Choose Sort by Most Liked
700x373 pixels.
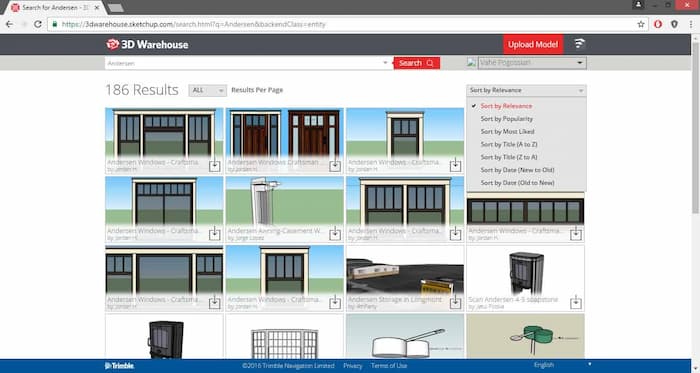coord(507,132)
